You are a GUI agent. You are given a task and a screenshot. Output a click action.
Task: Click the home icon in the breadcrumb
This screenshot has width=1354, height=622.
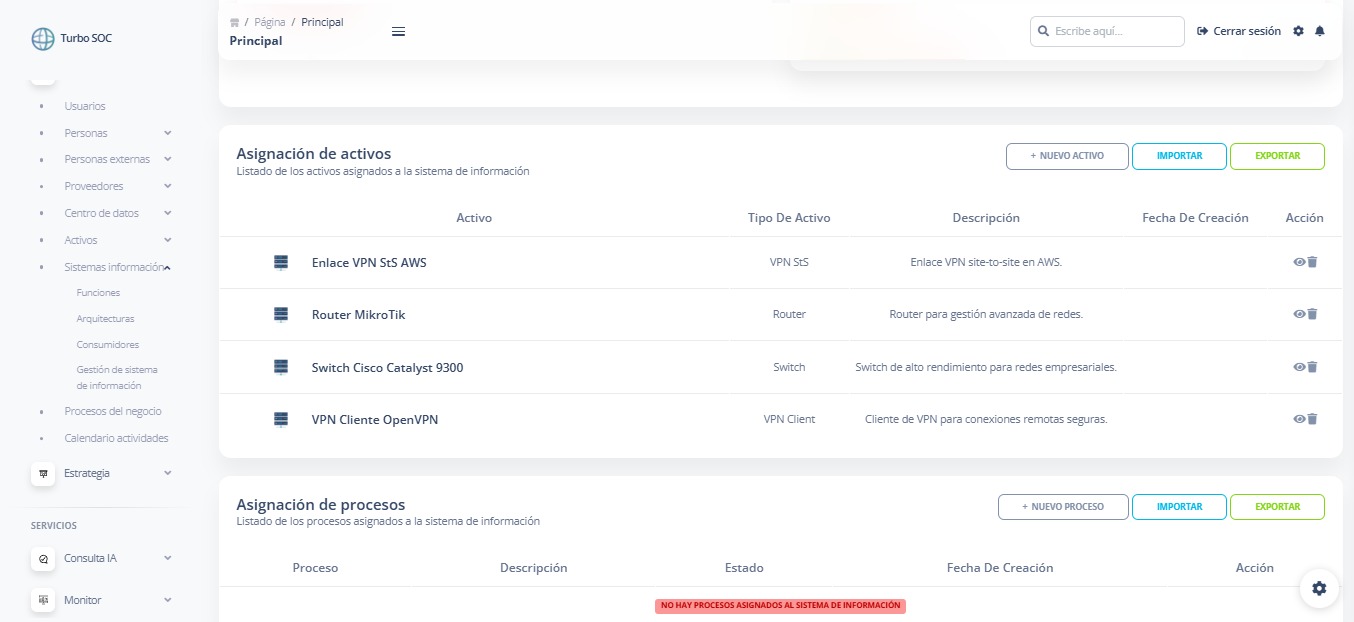pyautogui.click(x=234, y=22)
